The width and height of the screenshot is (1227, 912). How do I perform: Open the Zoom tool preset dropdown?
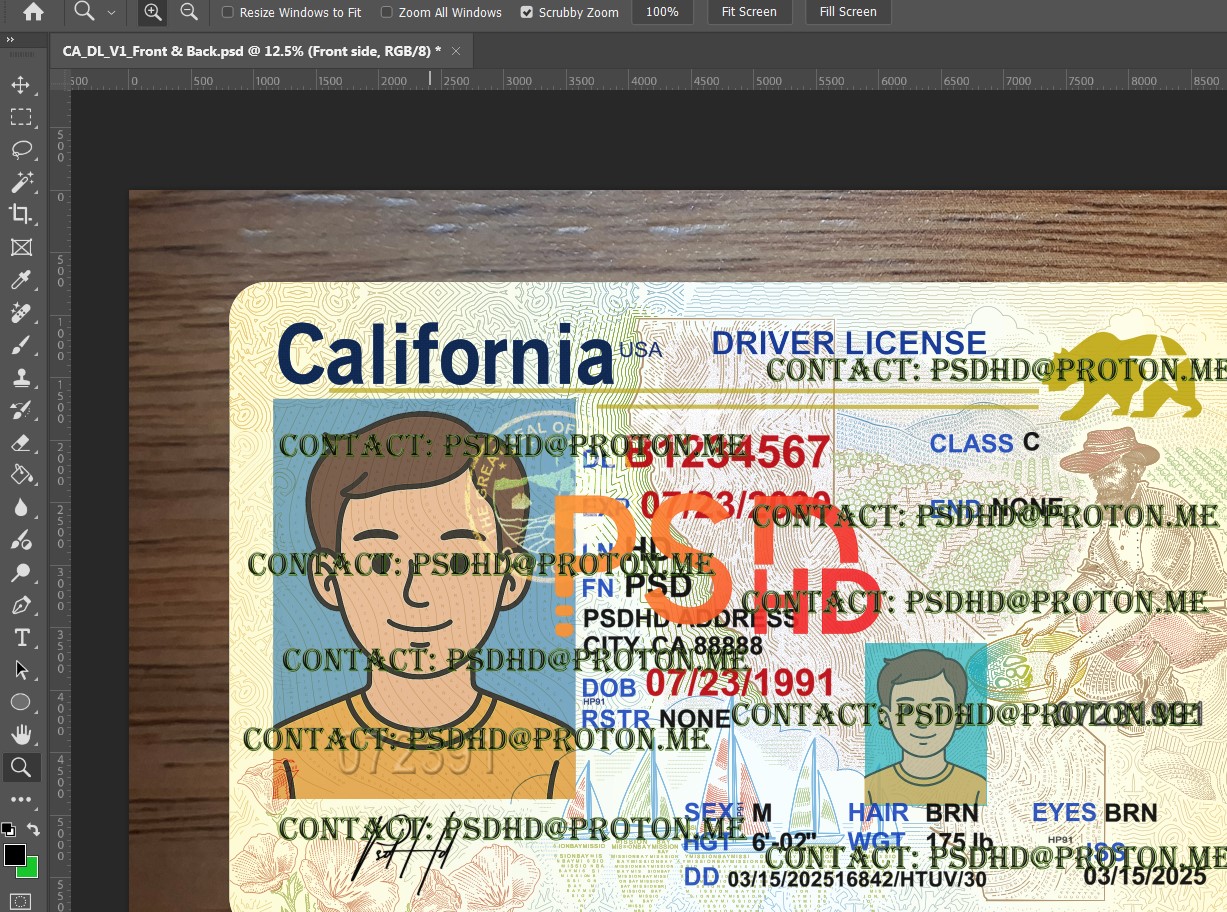(112, 12)
